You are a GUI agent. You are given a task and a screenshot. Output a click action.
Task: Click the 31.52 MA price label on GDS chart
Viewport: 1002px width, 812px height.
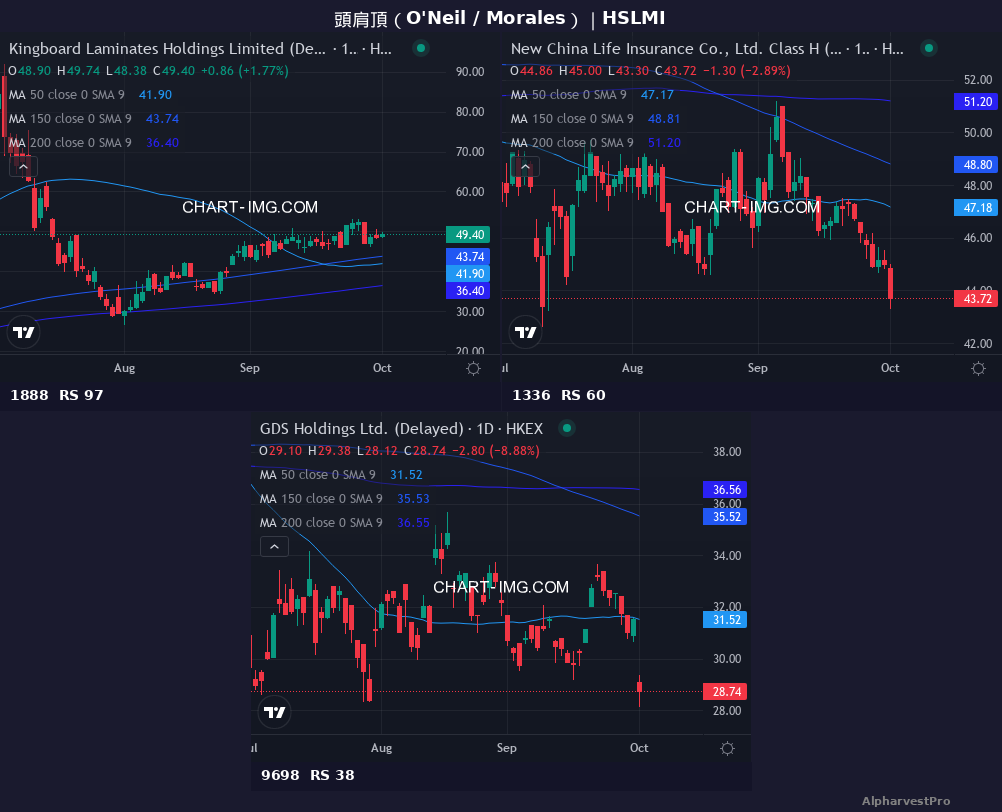(725, 620)
